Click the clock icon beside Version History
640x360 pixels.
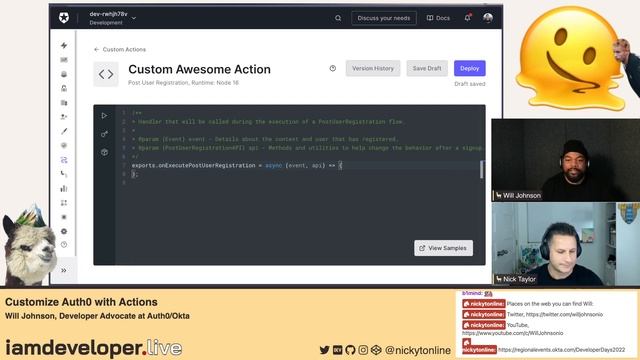pos(333,69)
